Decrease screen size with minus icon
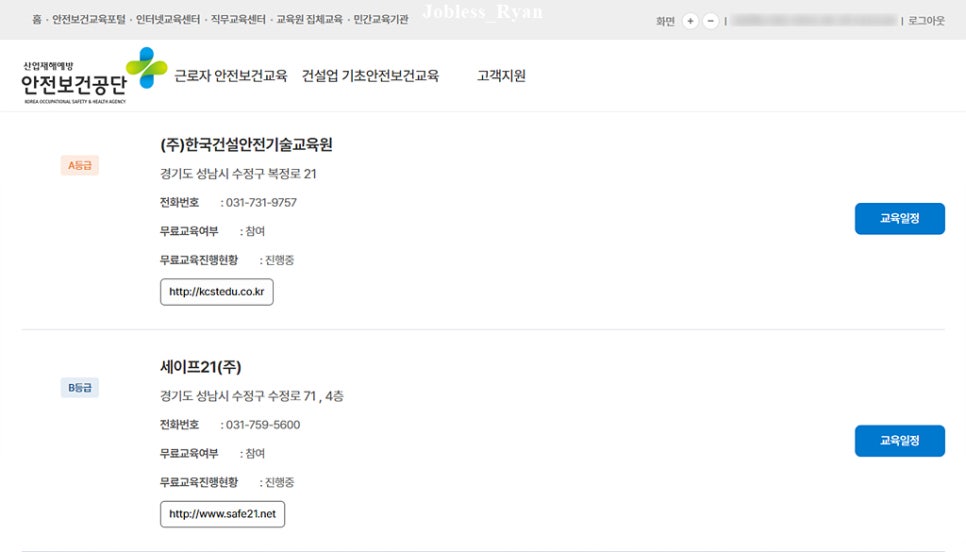966x552 pixels. coord(710,21)
